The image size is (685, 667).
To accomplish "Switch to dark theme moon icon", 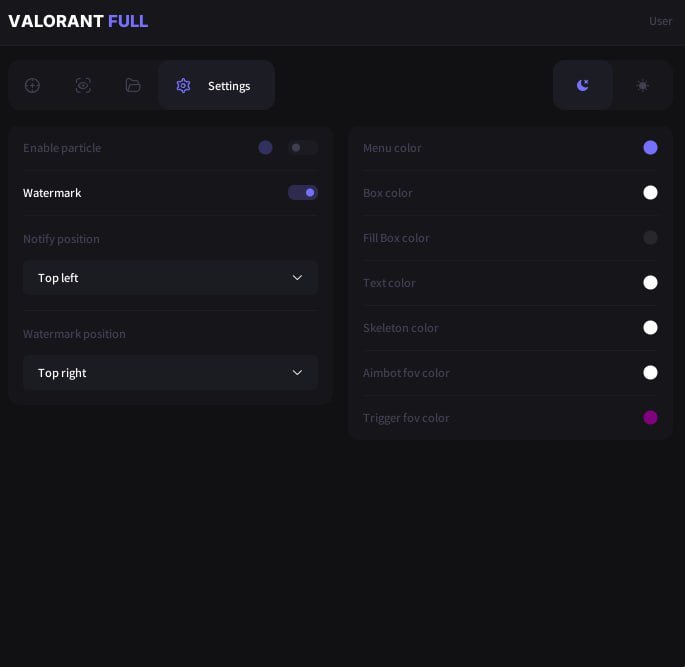I will tap(583, 86).
